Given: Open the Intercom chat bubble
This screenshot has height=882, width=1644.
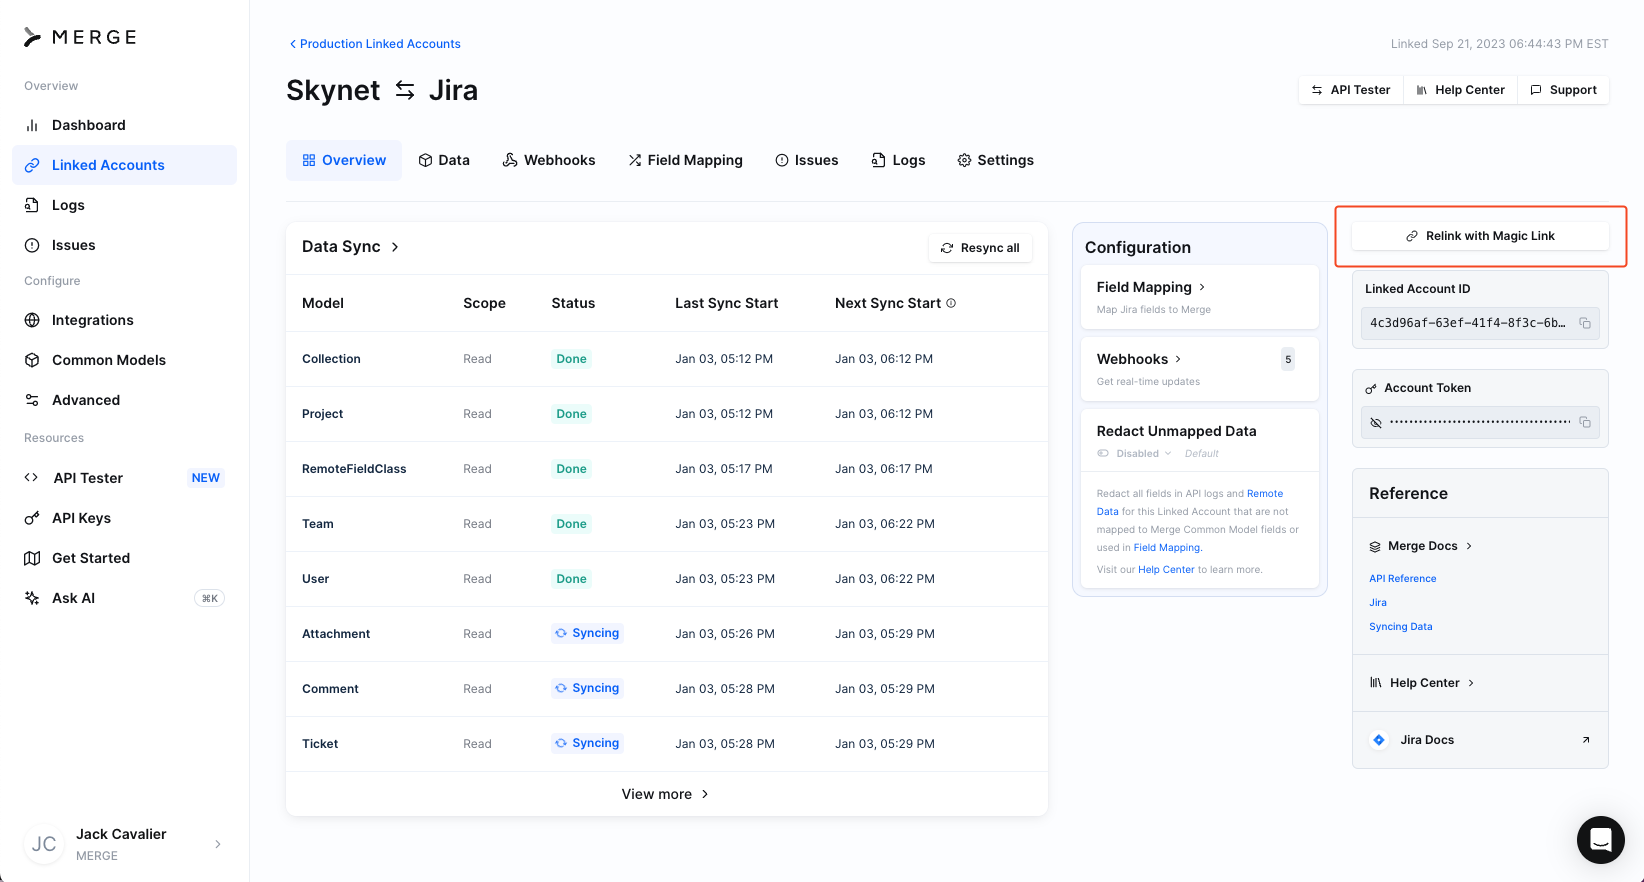Looking at the screenshot, I should click(1600, 840).
